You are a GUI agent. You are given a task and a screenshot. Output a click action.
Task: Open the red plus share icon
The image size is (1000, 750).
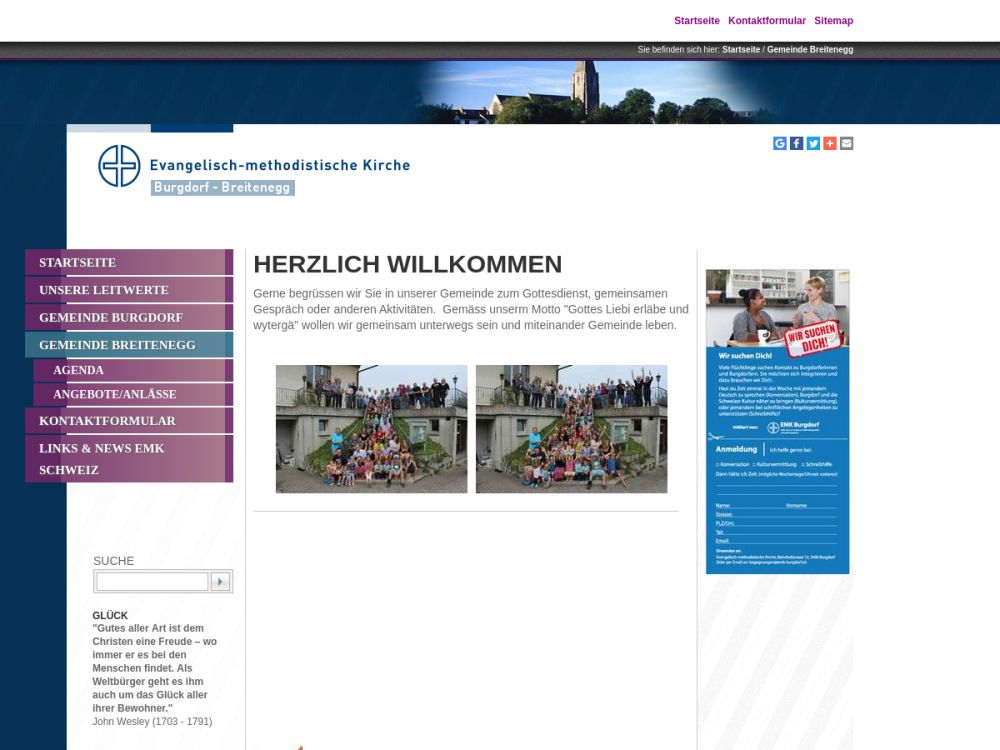click(x=830, y=143)
